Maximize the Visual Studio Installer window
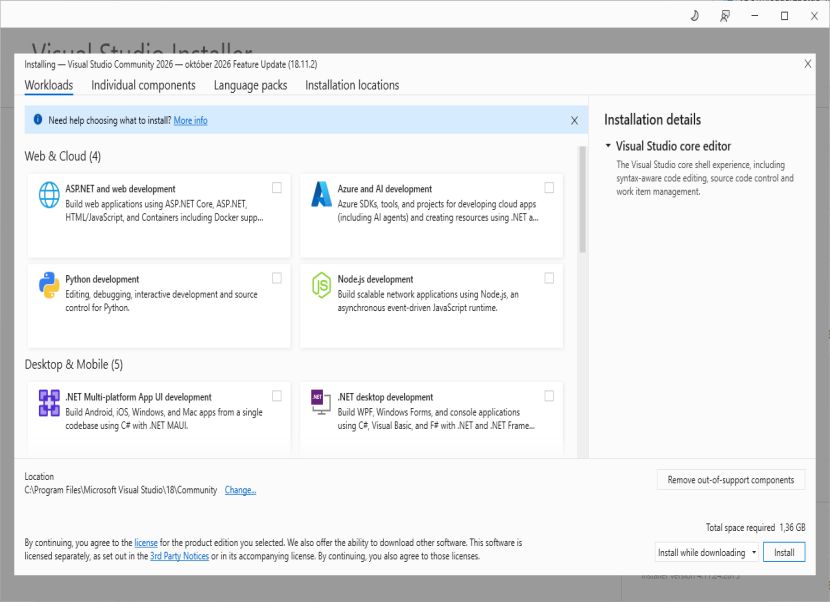Screen dimensions: 830x602 (x=784, y=16)
